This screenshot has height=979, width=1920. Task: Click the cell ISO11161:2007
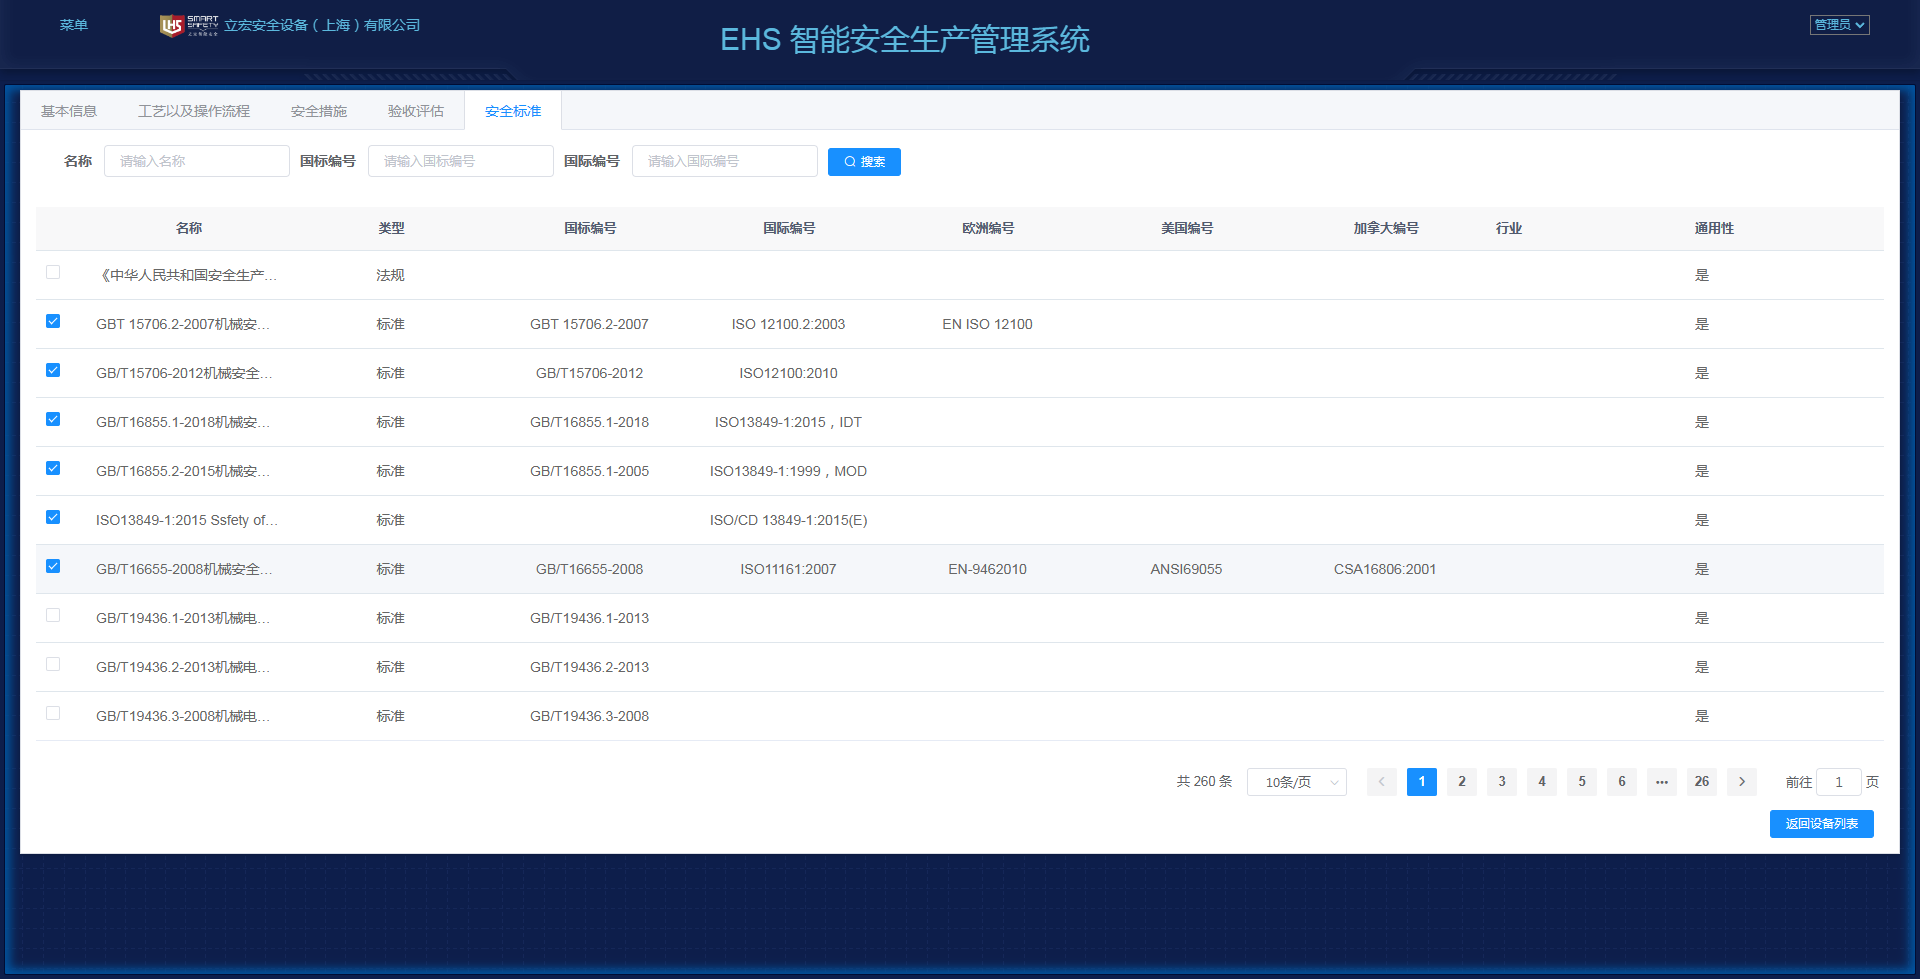tap(788, 569)
